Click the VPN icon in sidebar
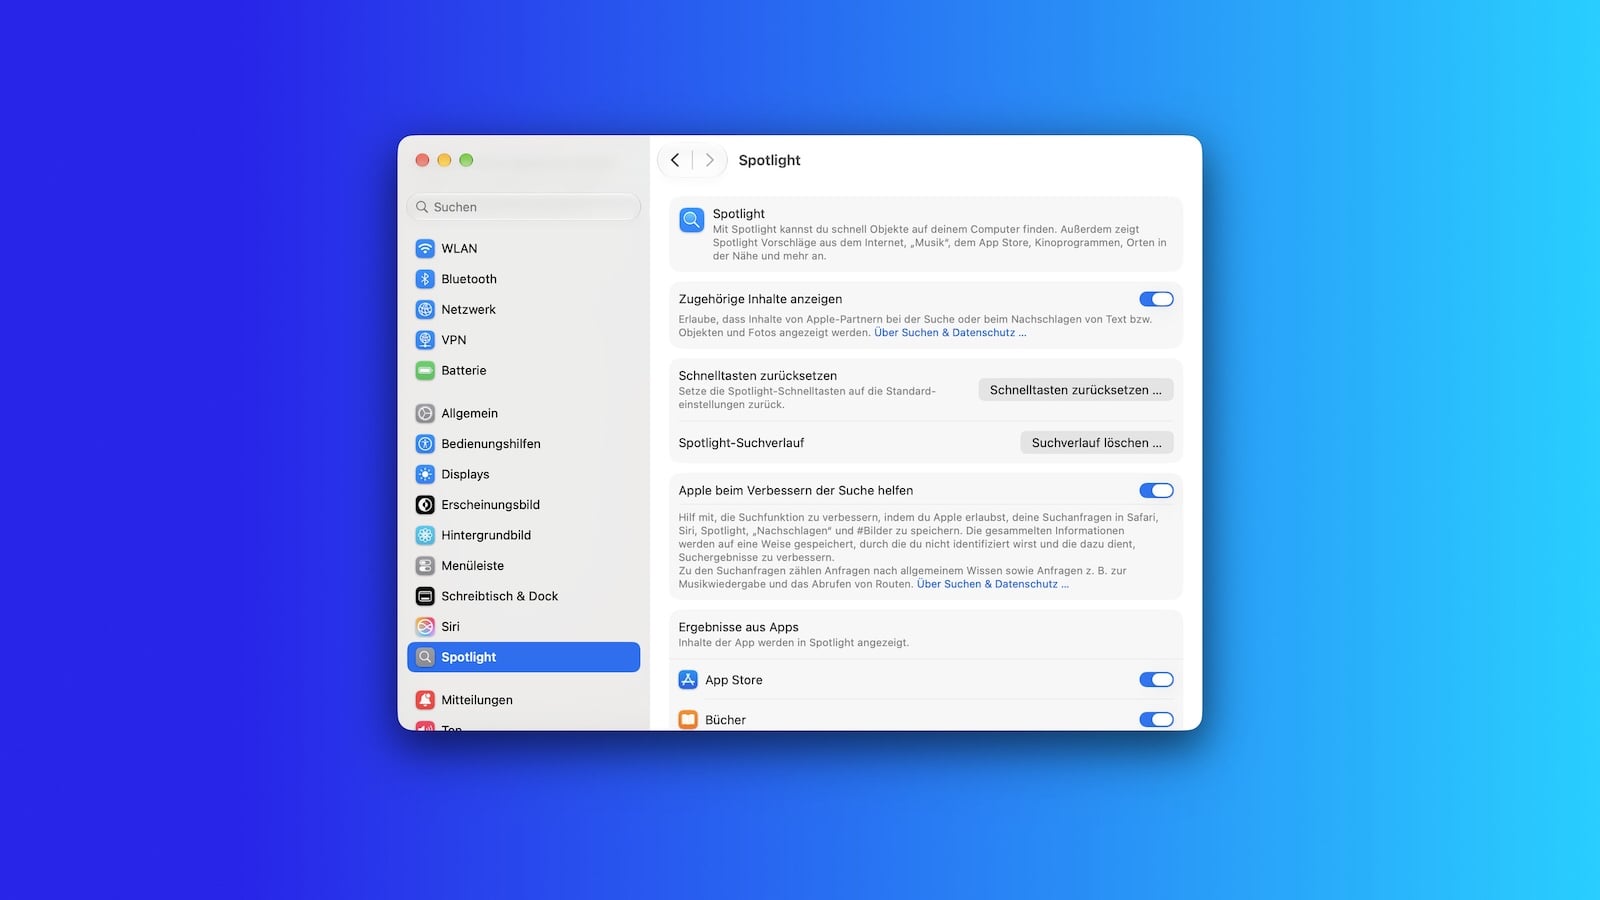Viewport: 1600px width, 900px height. (x=425, y=340)
